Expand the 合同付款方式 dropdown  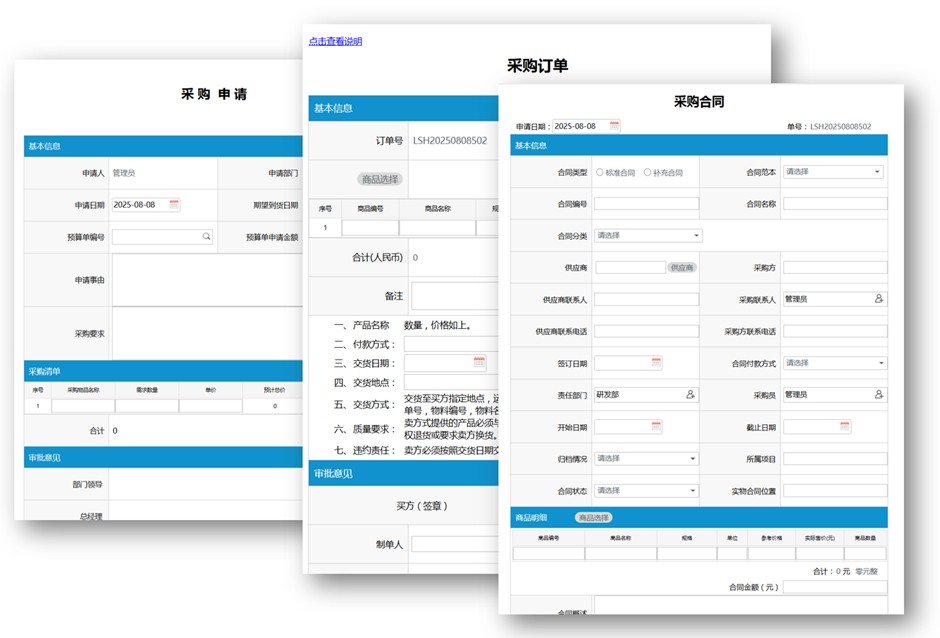[x=881, y=363]
